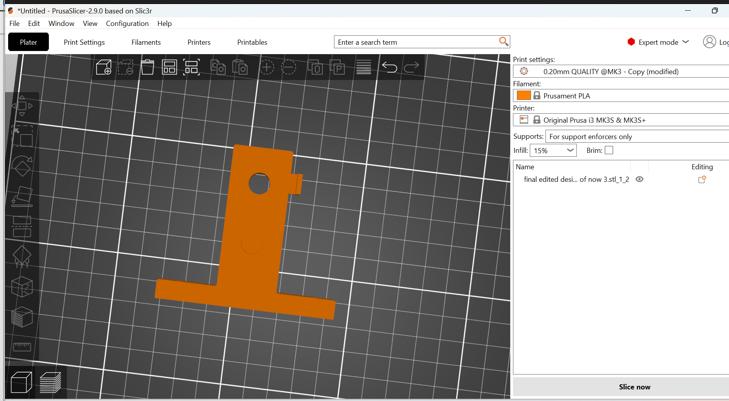729x401 pixels.
Task: Open the Supports dropdown
Action: (637, 137)
